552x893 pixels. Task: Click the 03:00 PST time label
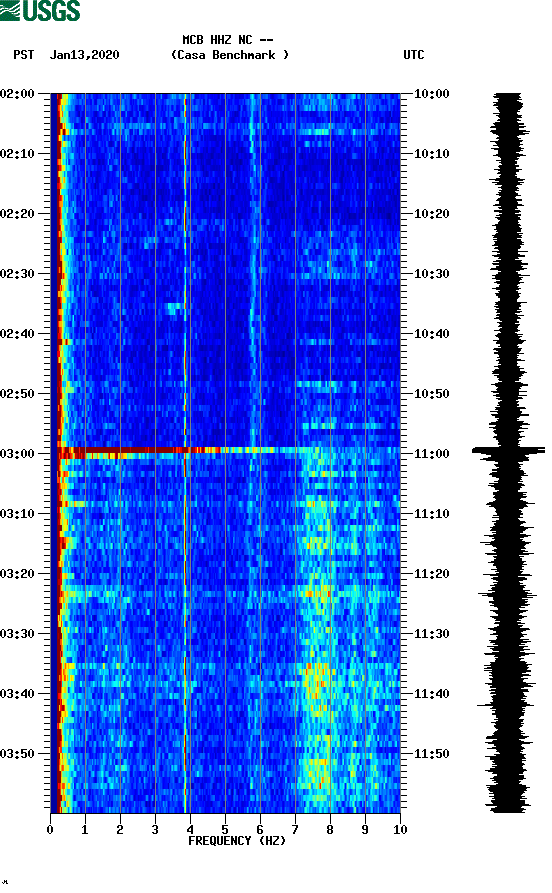(x=18, y=454)
